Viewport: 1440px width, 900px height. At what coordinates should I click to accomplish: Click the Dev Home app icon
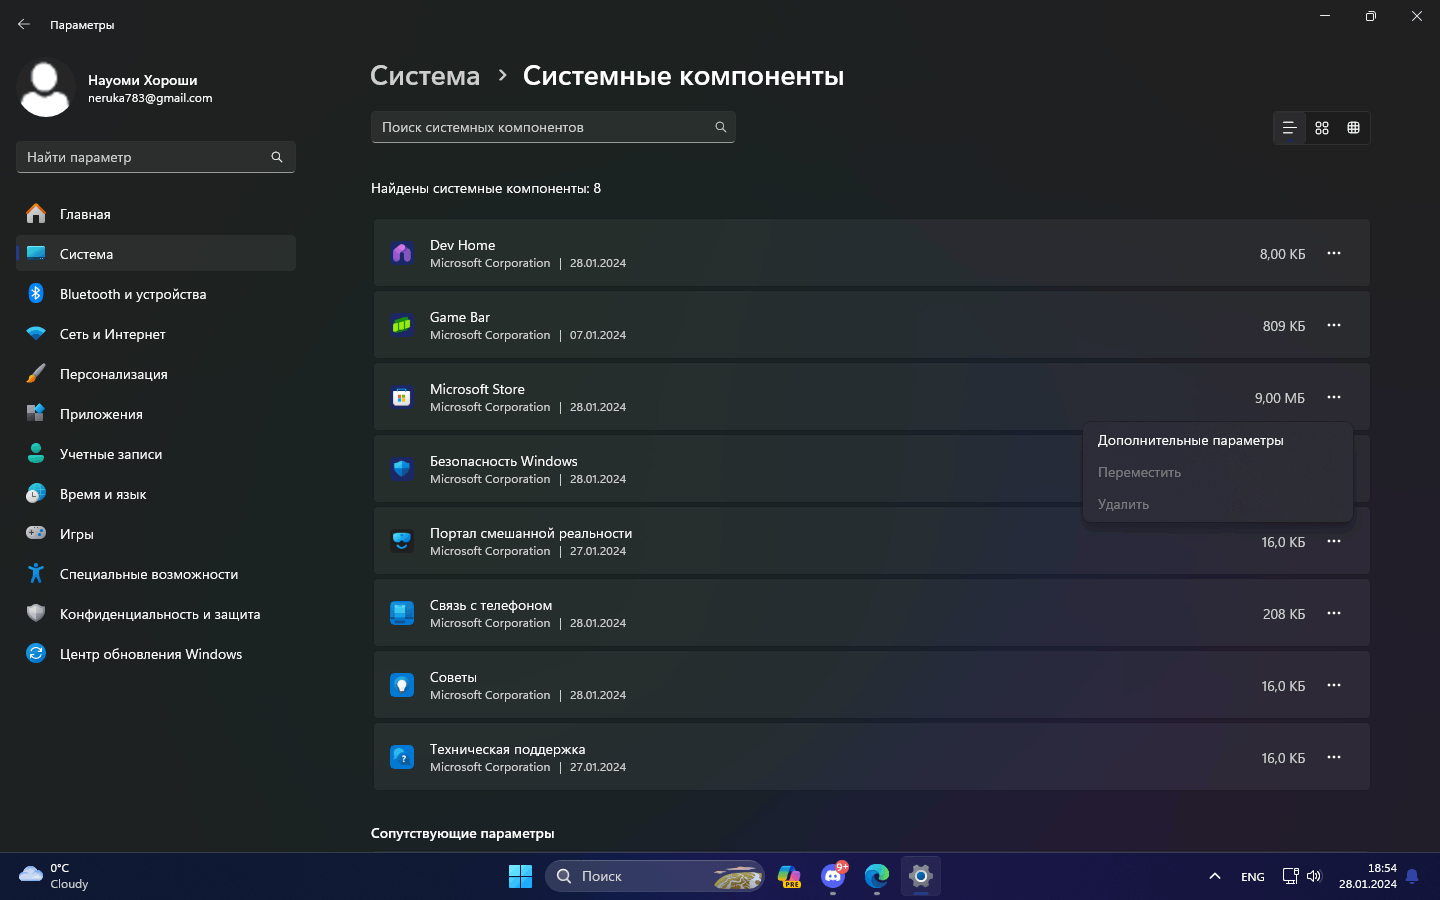tap(402, 253)
